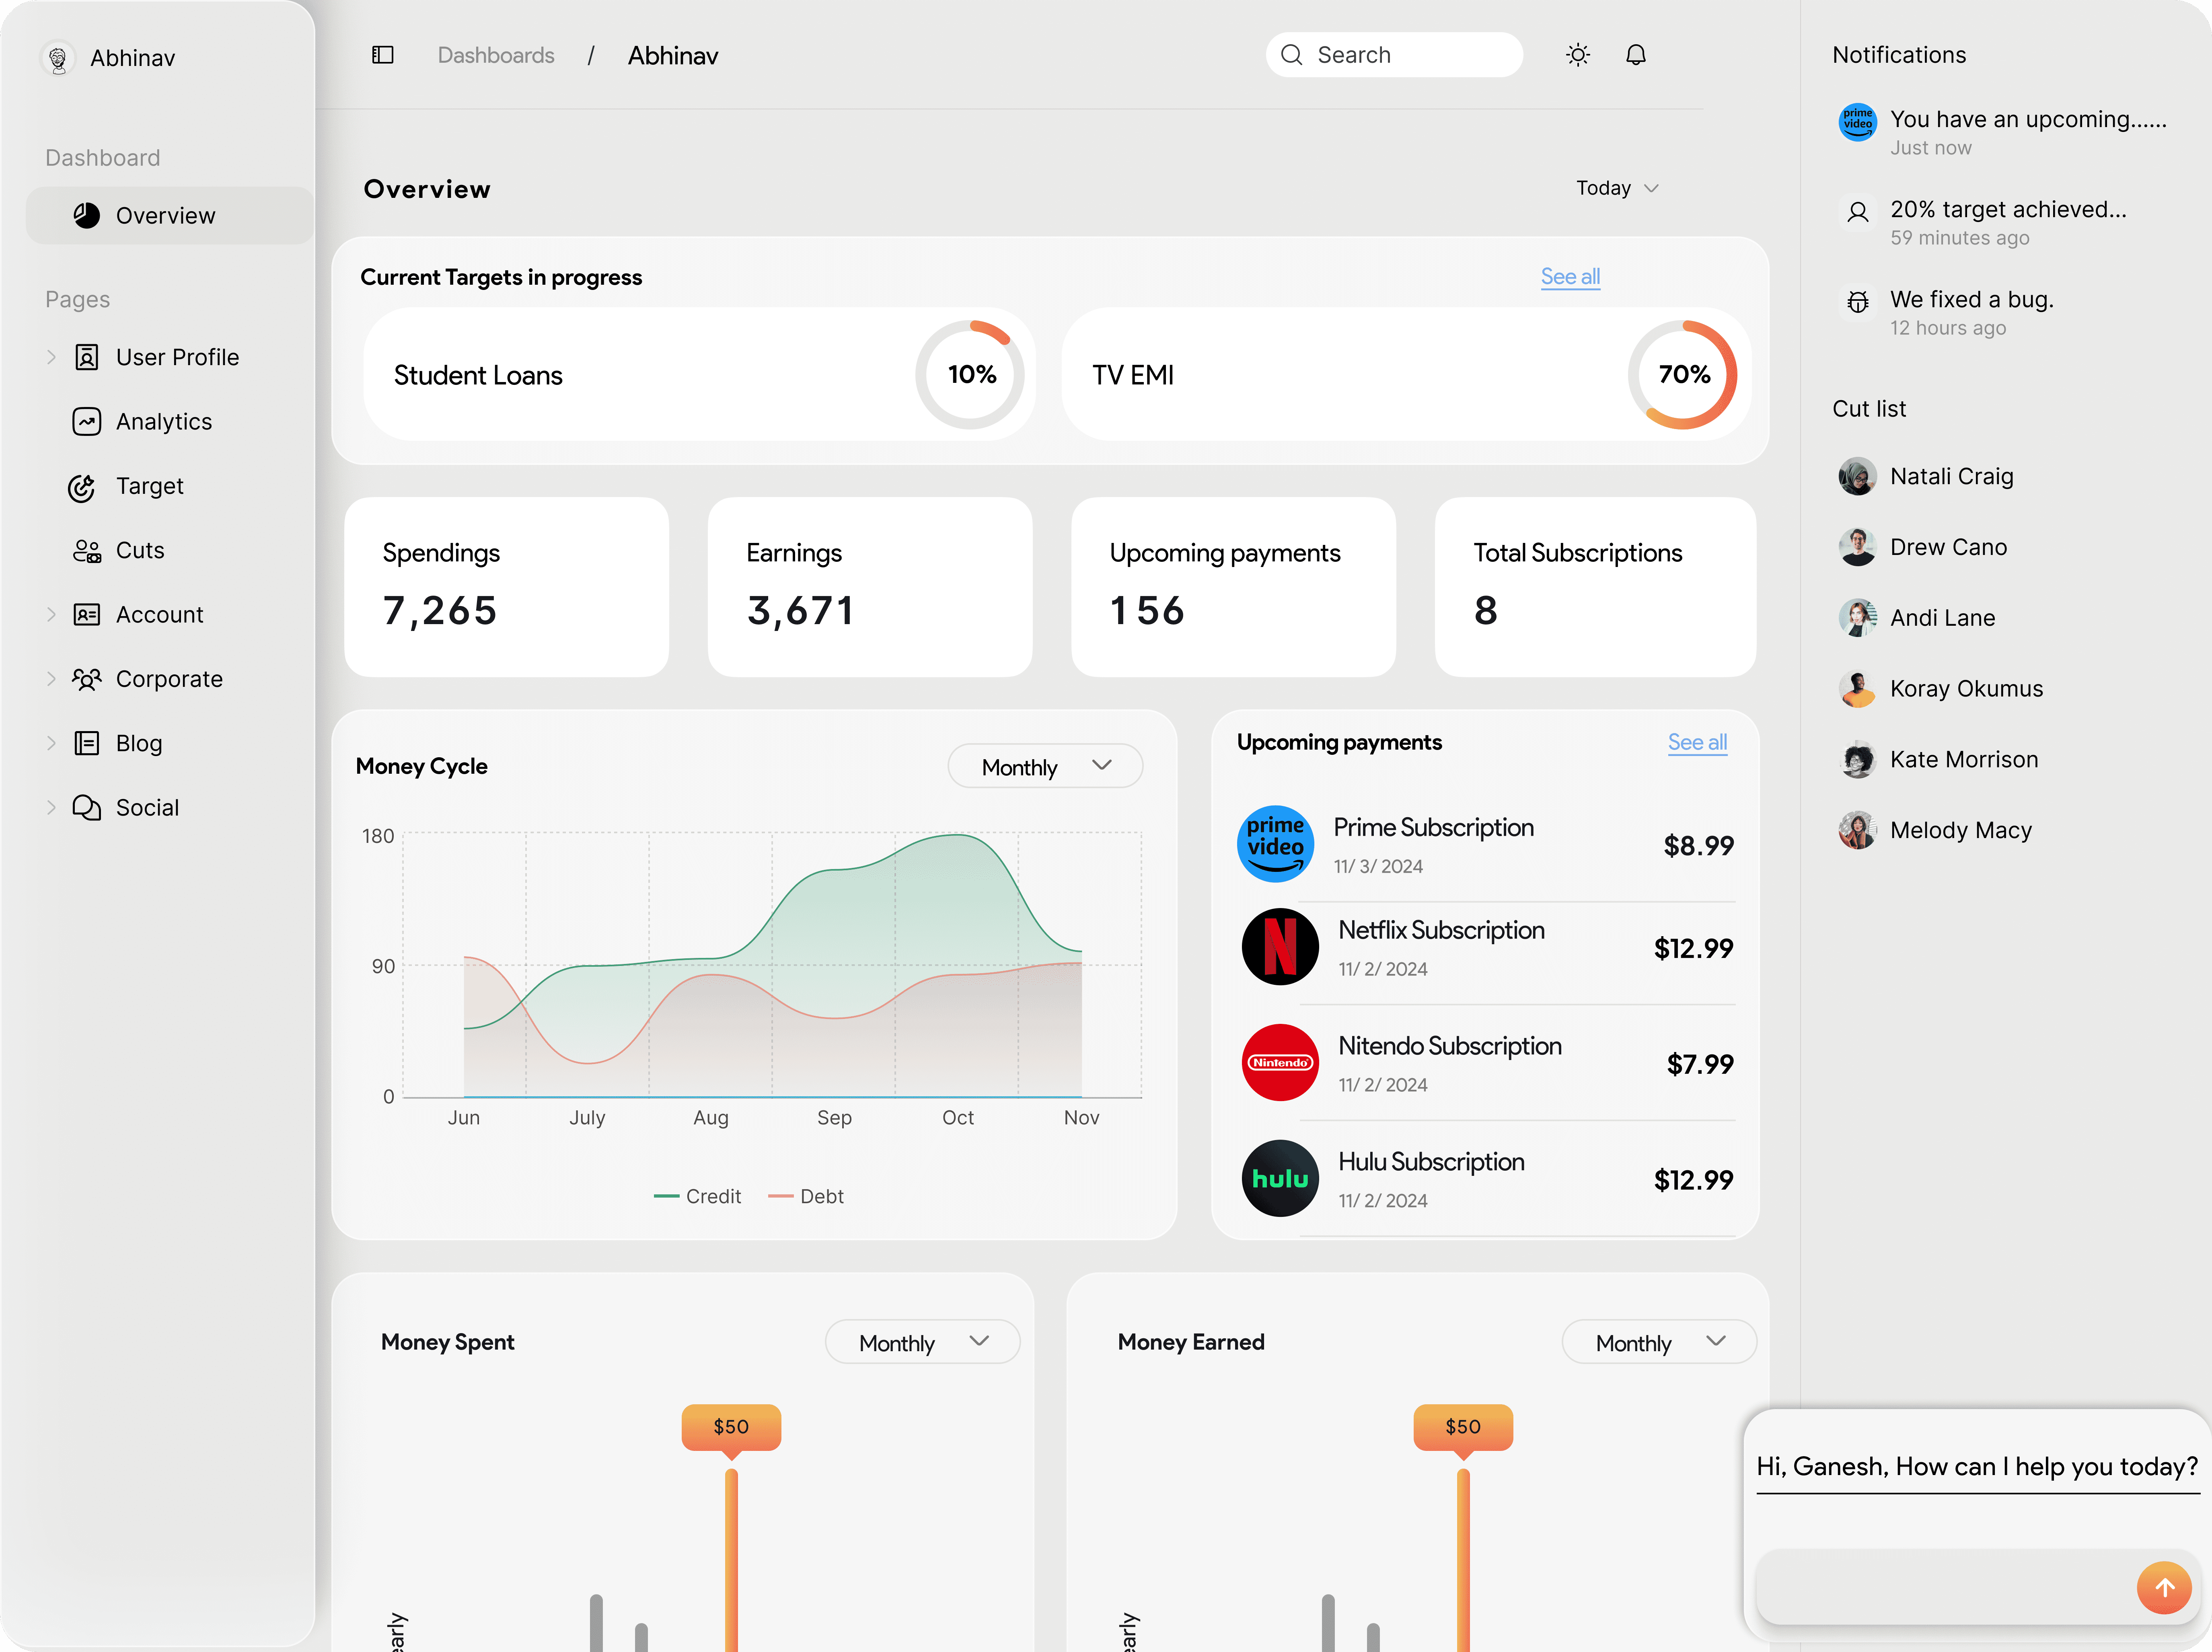The height and width of the screenshot is (1652, 2212).
Task: Click the Blog icon in sidebar
Action: 87,743
